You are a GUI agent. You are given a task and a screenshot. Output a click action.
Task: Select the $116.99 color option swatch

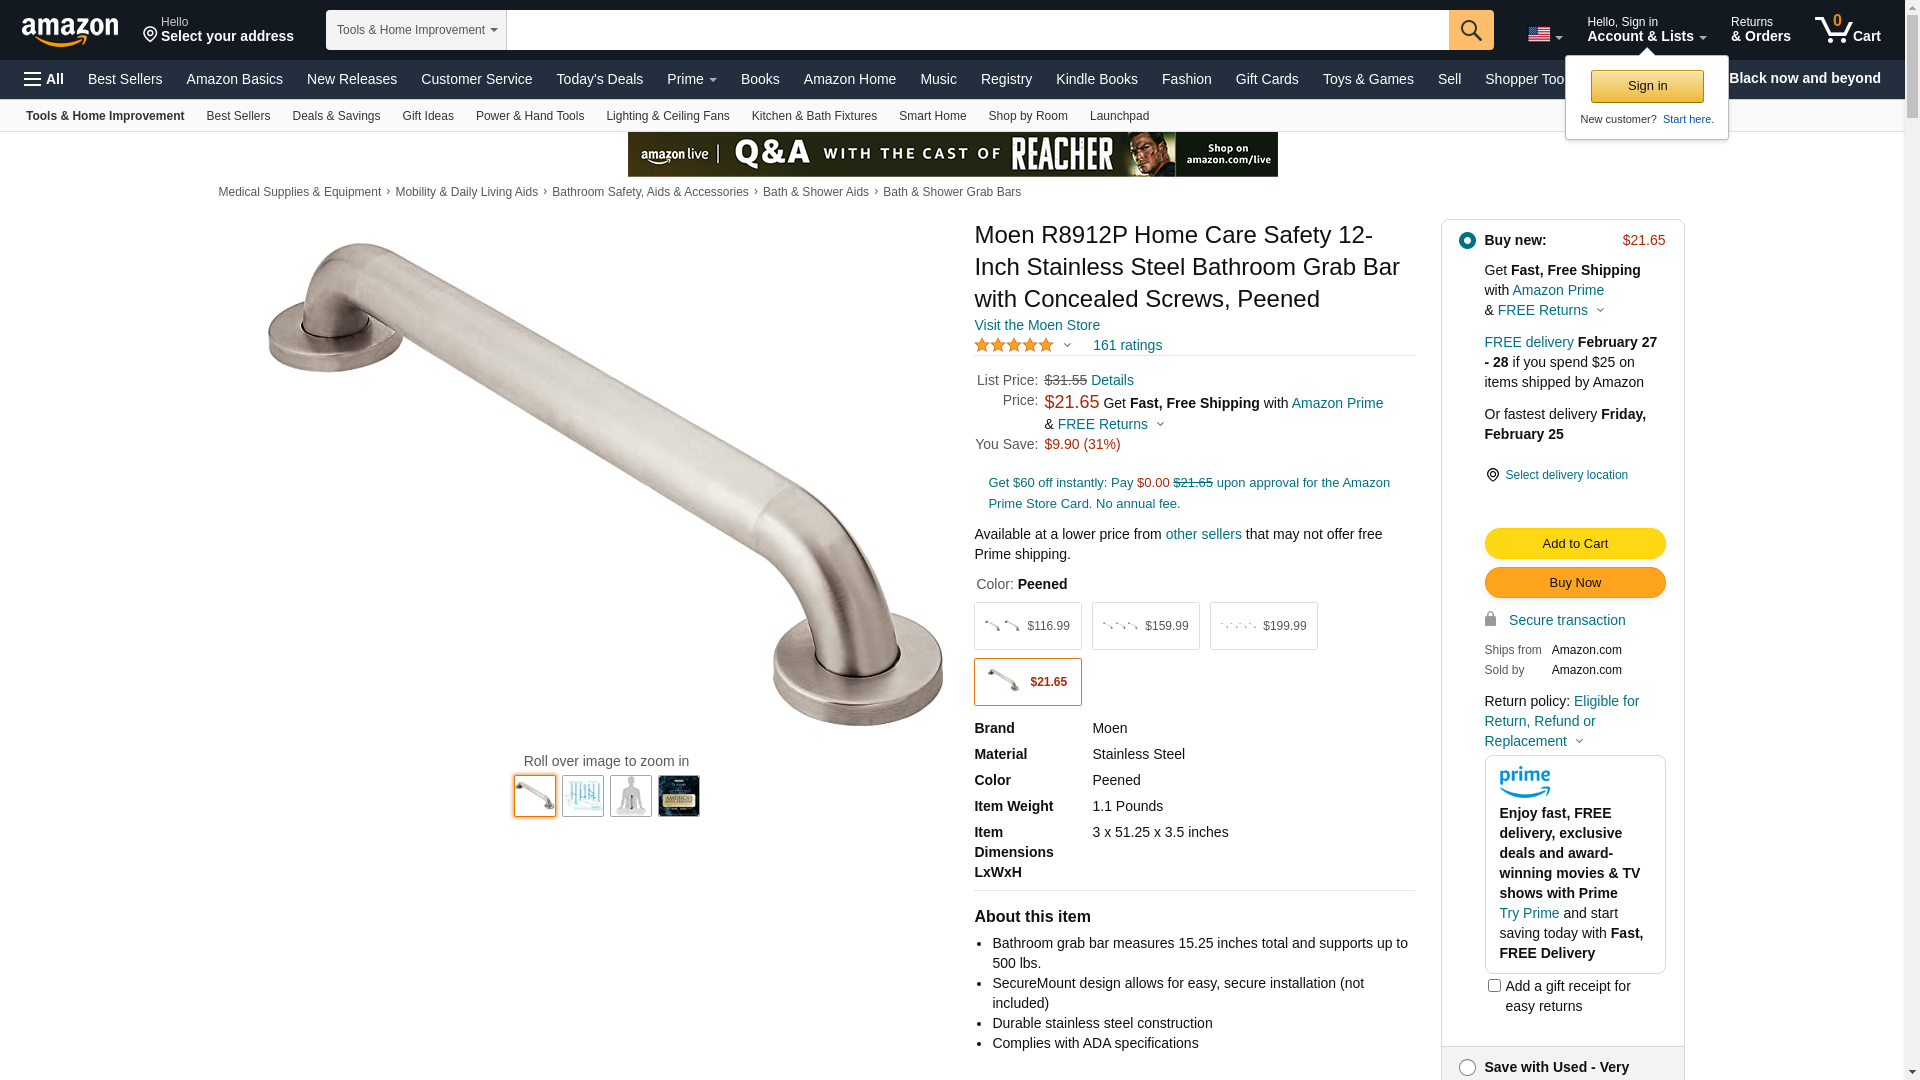click(x=1028, y=626)
